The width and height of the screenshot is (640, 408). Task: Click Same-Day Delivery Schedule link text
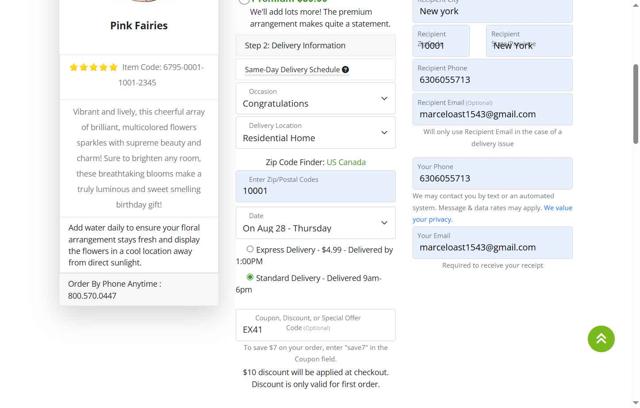pos(292,70)
